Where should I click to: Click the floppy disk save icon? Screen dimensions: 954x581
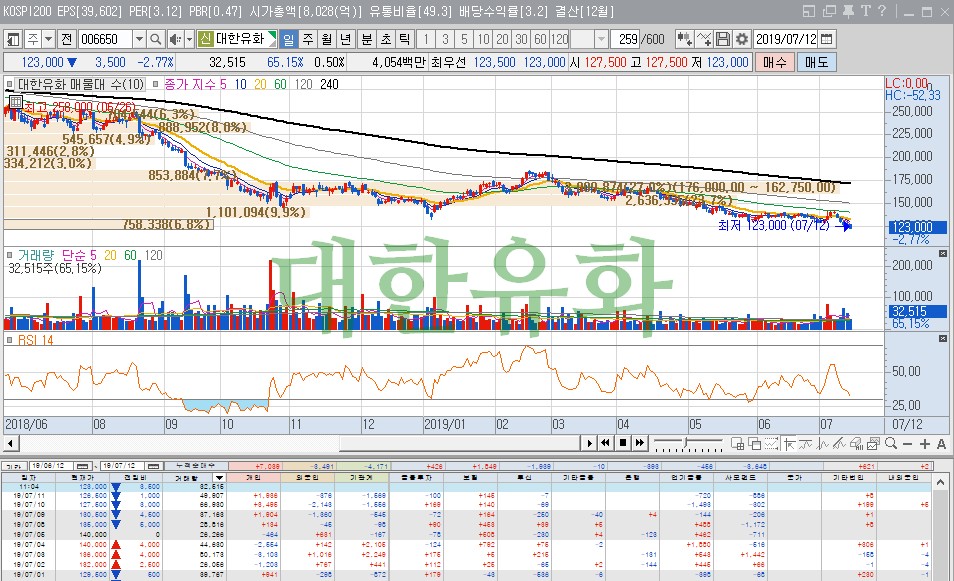(723, 40)
